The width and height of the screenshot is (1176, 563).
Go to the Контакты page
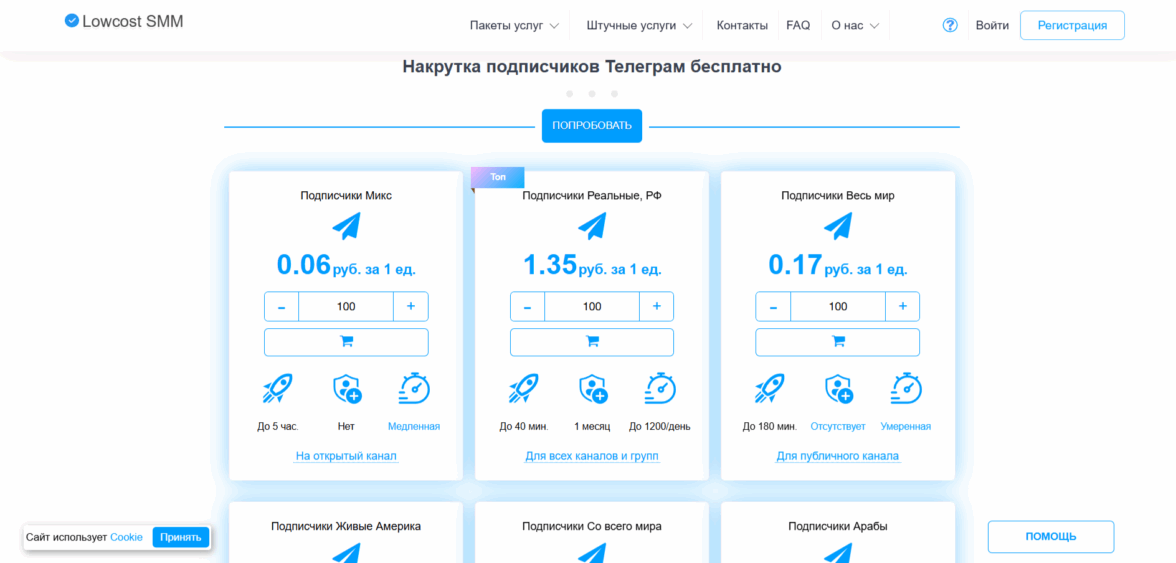[742, 26]
